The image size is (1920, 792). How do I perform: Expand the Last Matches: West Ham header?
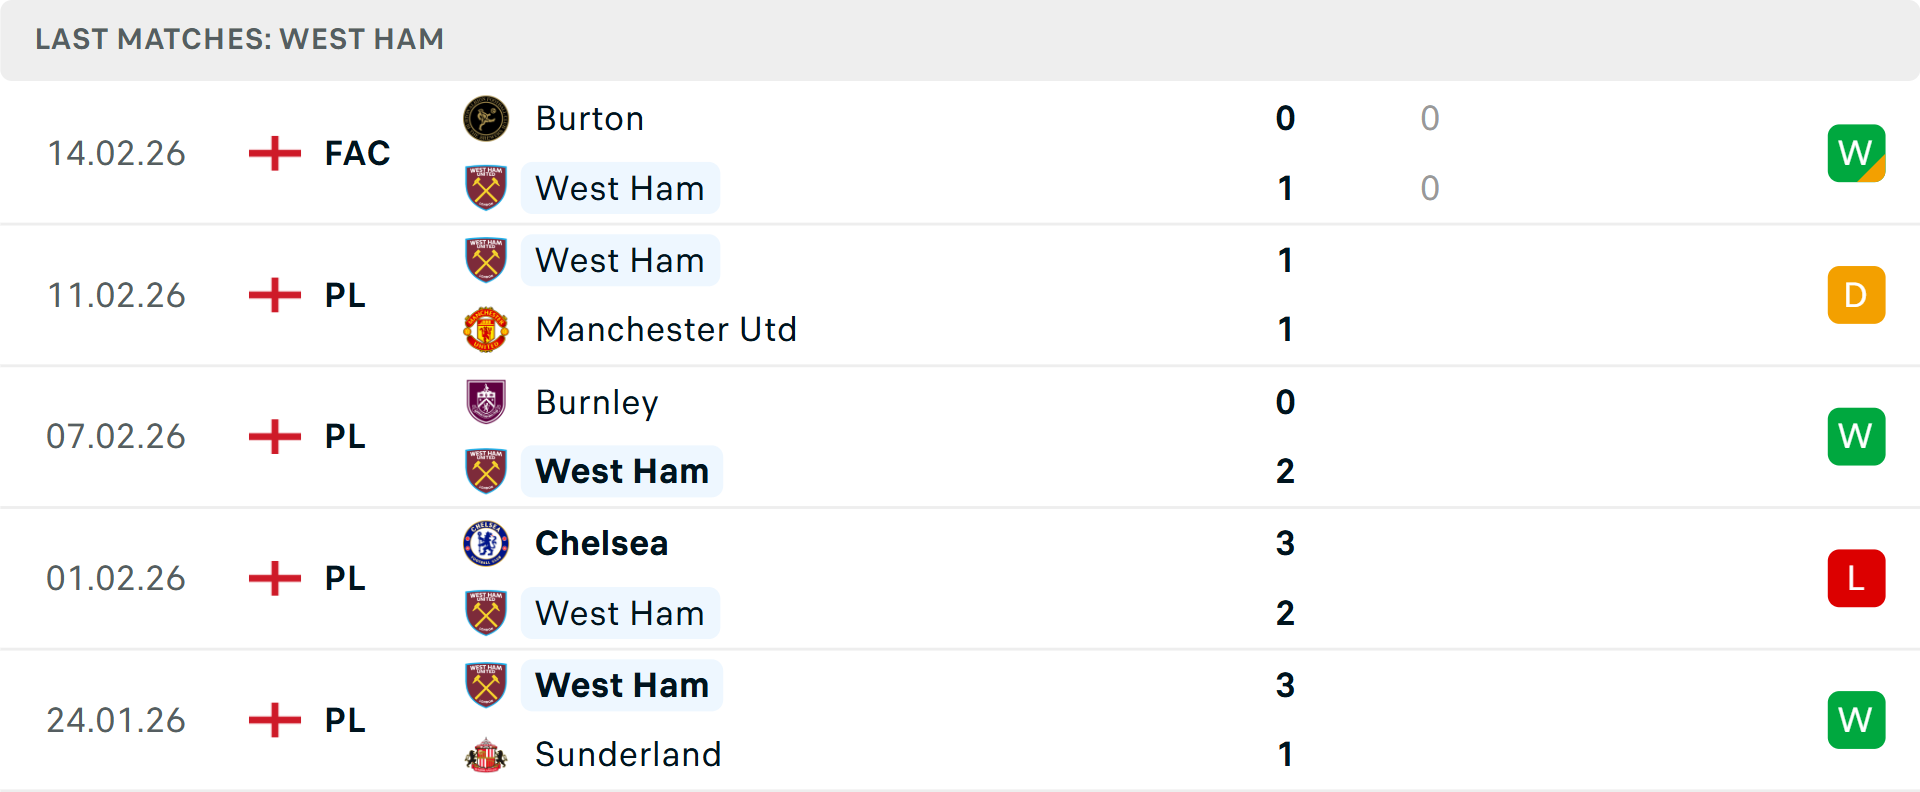[239, 39]
